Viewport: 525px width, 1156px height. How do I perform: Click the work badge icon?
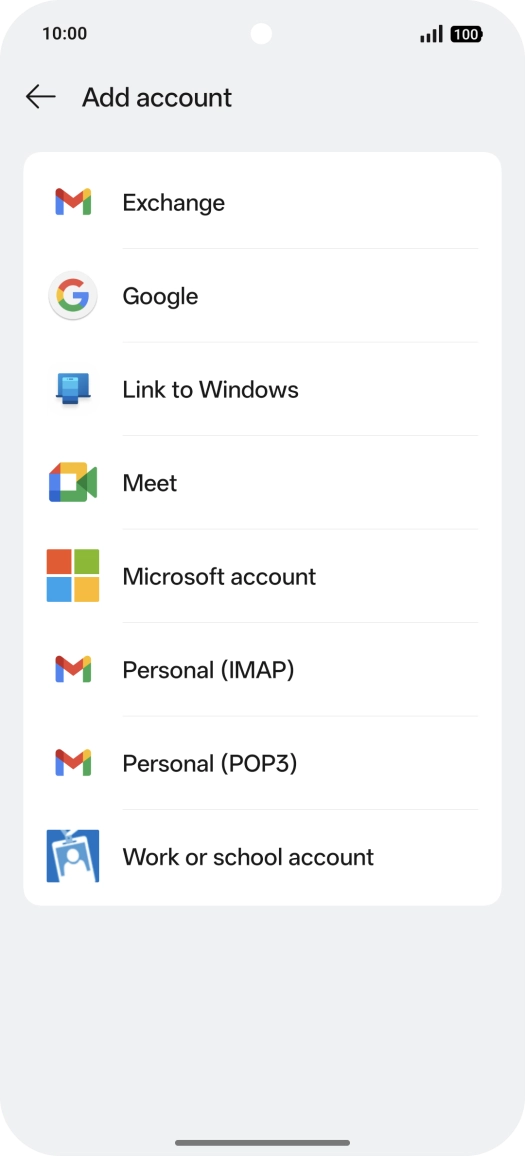(73, 856)
